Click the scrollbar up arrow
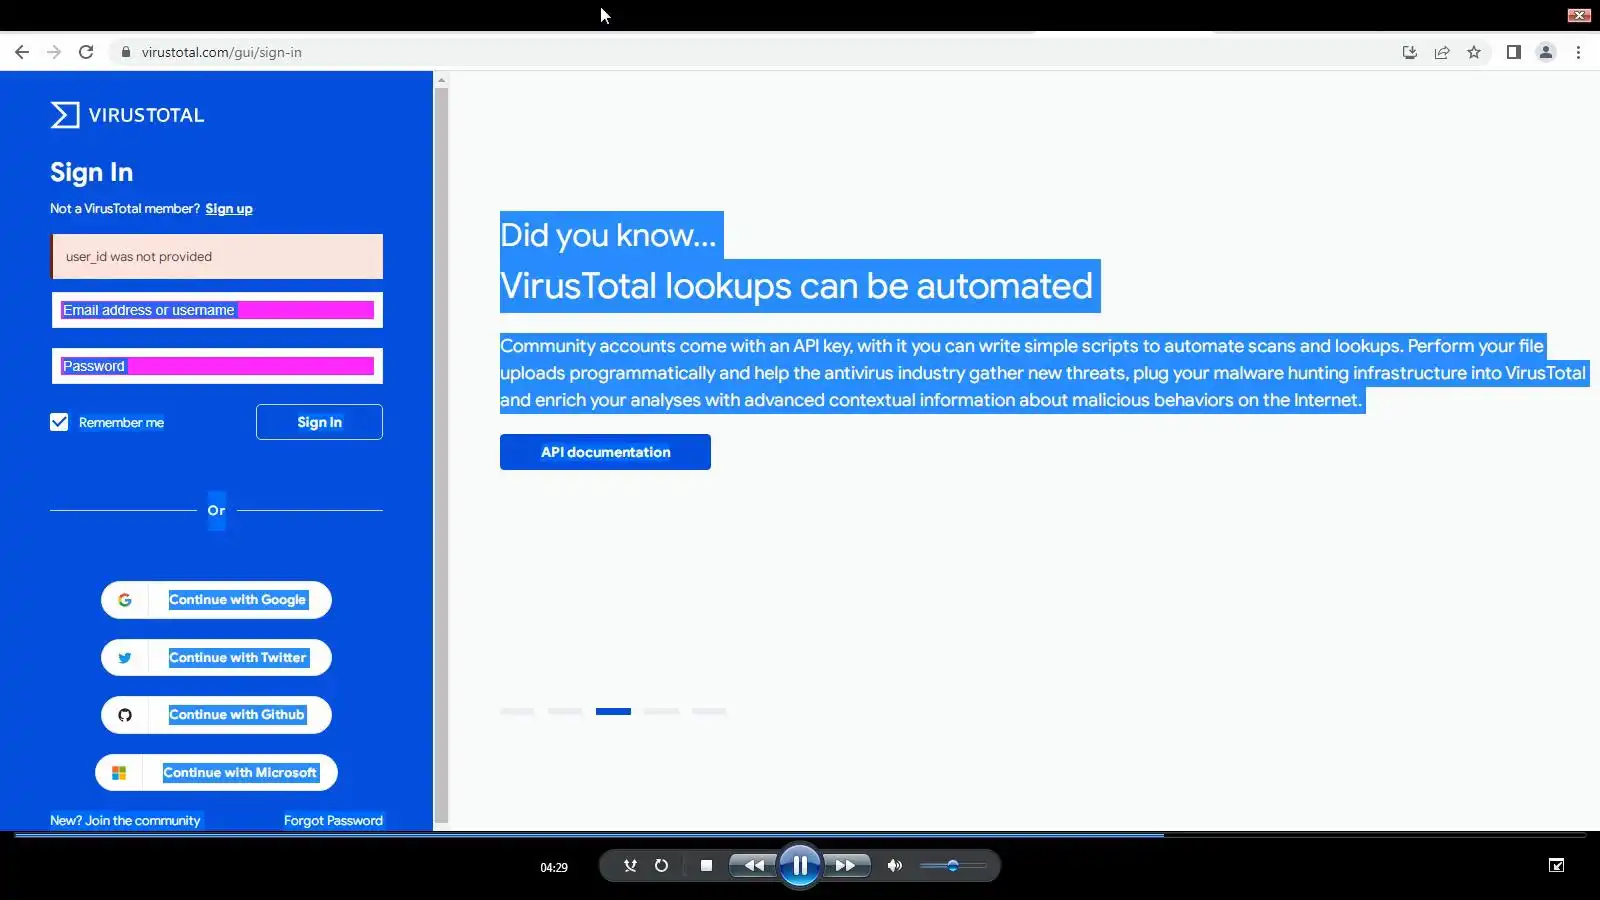This screenshot has width=1600, height=900. click(441, 80)
